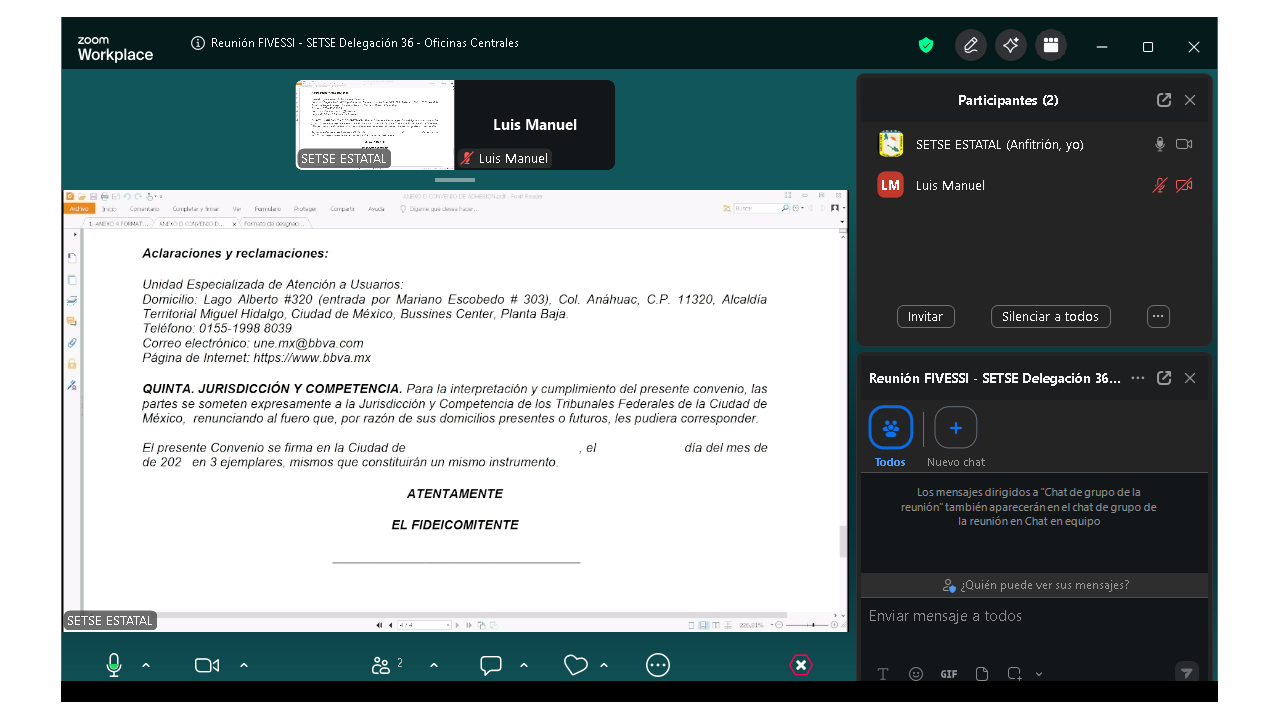Pop out the Participantes panel
Viewport: 1280px width, 720px height.
pyautogui.click(x=1164, y=100)
